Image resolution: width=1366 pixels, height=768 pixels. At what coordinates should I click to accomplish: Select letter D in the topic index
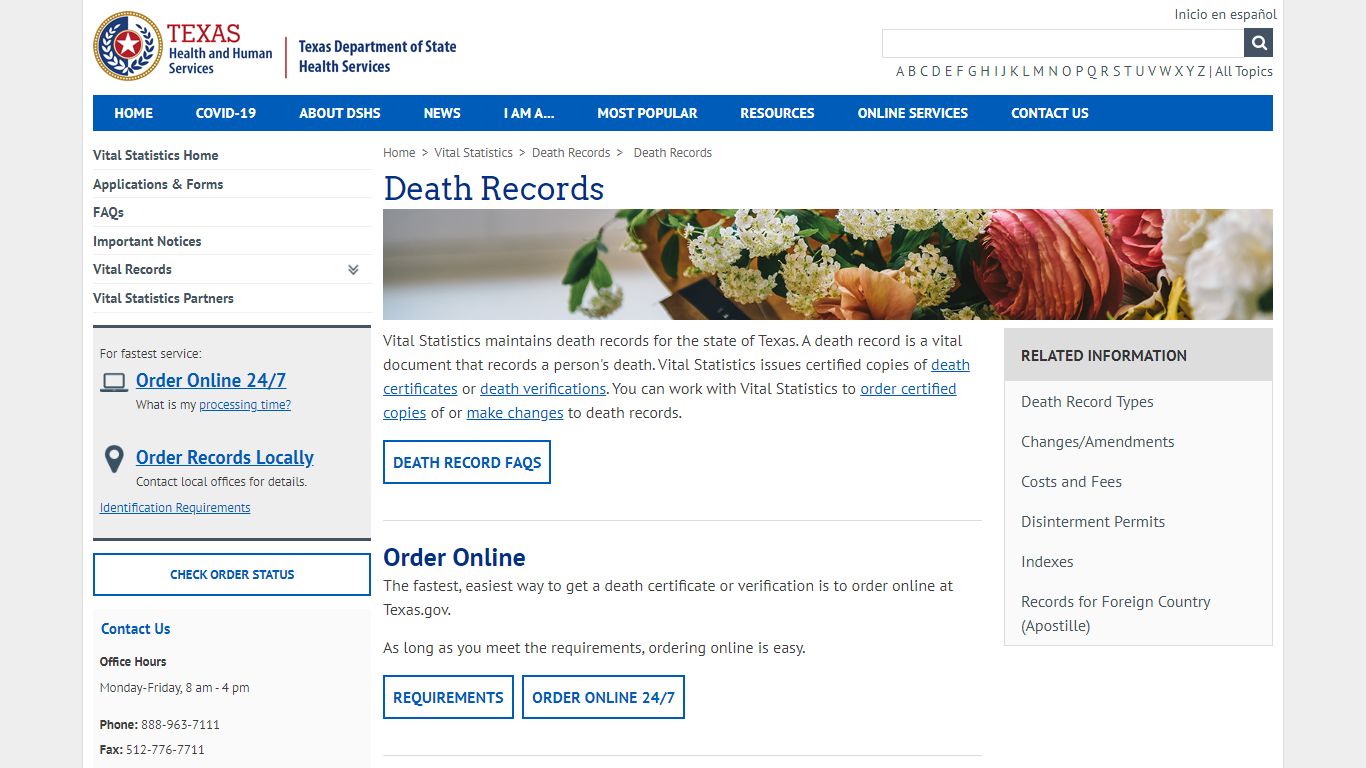[936, 71]
